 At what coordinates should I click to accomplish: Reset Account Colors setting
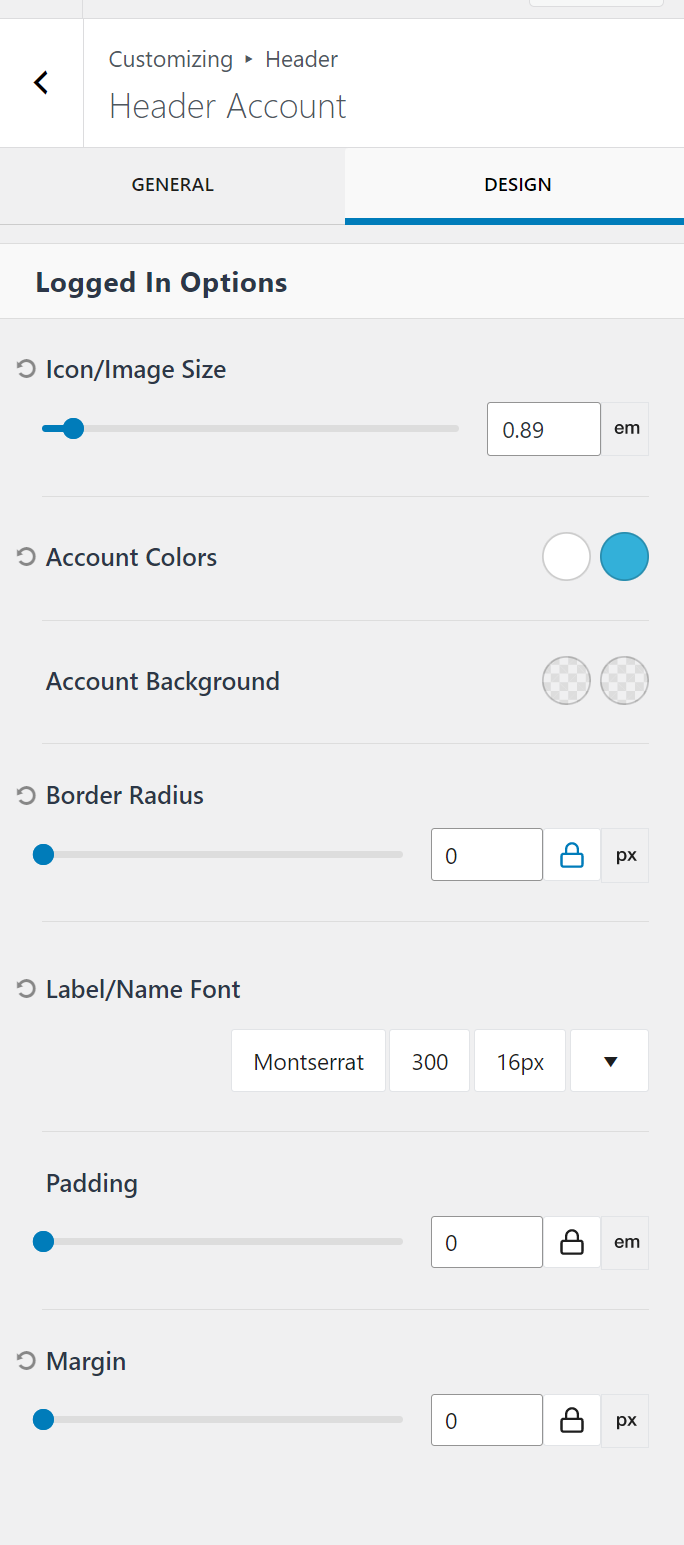(x=26, y=557)
